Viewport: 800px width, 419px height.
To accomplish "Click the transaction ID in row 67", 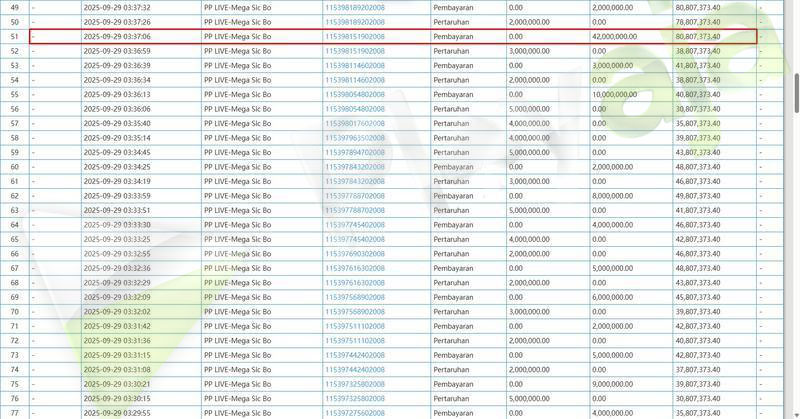I will pyautogui.click(x=355, y=268).
